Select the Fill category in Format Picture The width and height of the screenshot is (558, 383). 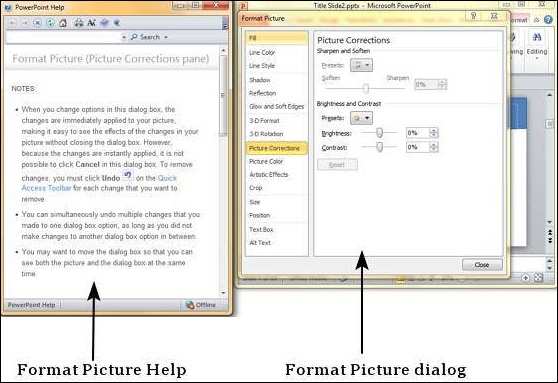tap(276, 38)
